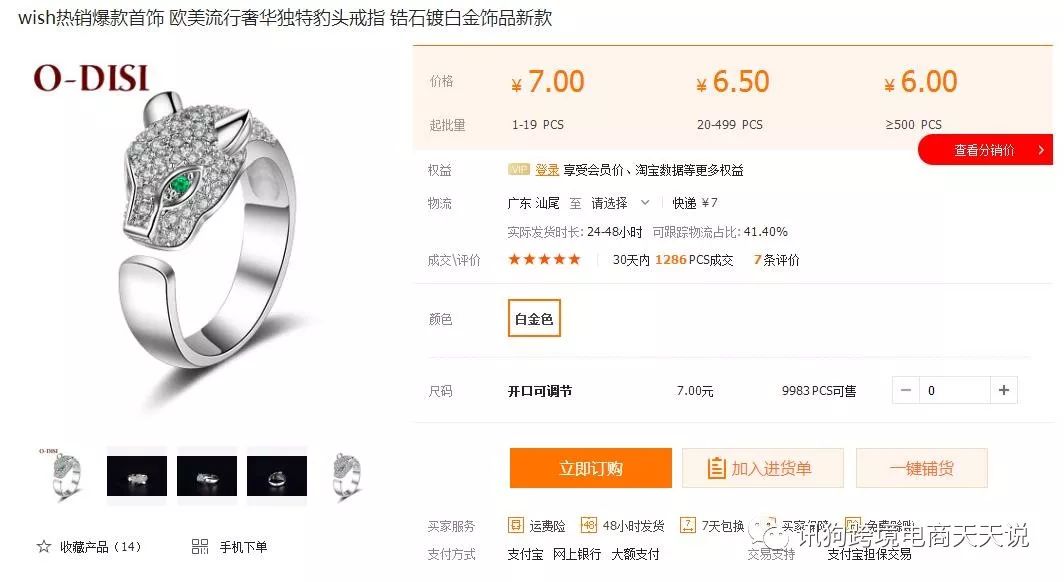
Task: Click the star icon to favorite product
Action: tap(44, 546)
